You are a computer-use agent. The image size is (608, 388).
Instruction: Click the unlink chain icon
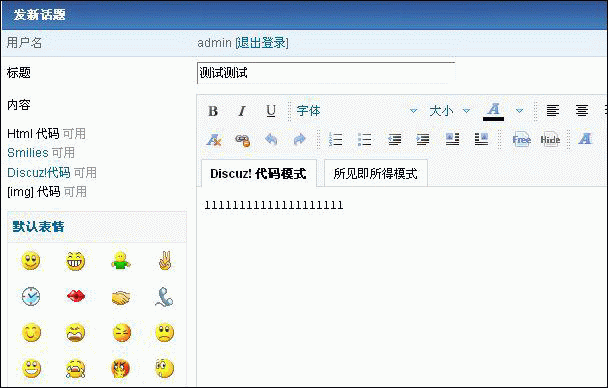[242, 140]
